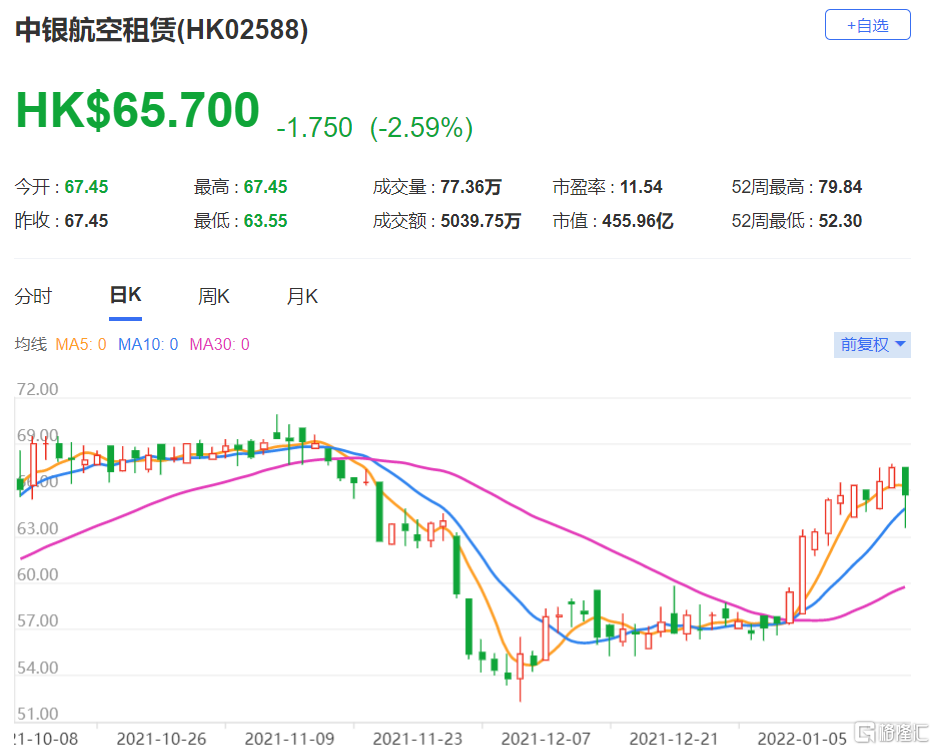This screenshot has height=750, width=936.
Task: Click the blue MA10 indicator label
Action: click(x=148, y=345)
